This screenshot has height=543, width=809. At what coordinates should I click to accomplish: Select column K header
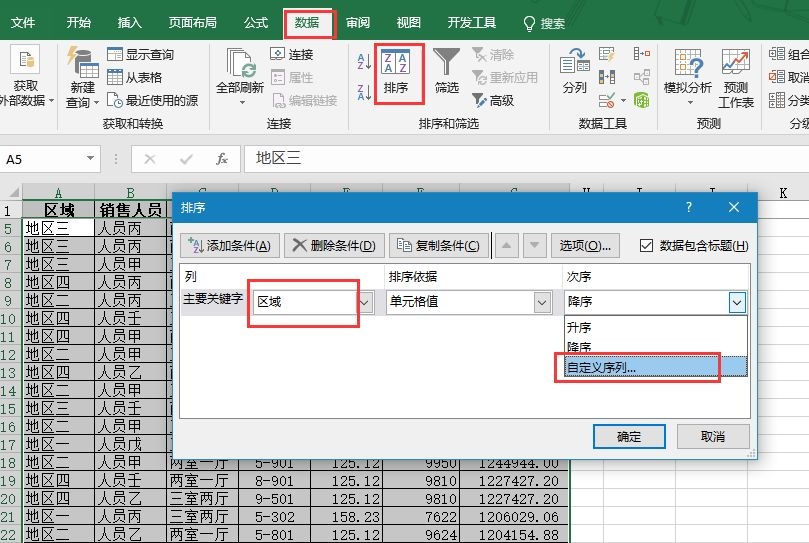click(783, 193)
